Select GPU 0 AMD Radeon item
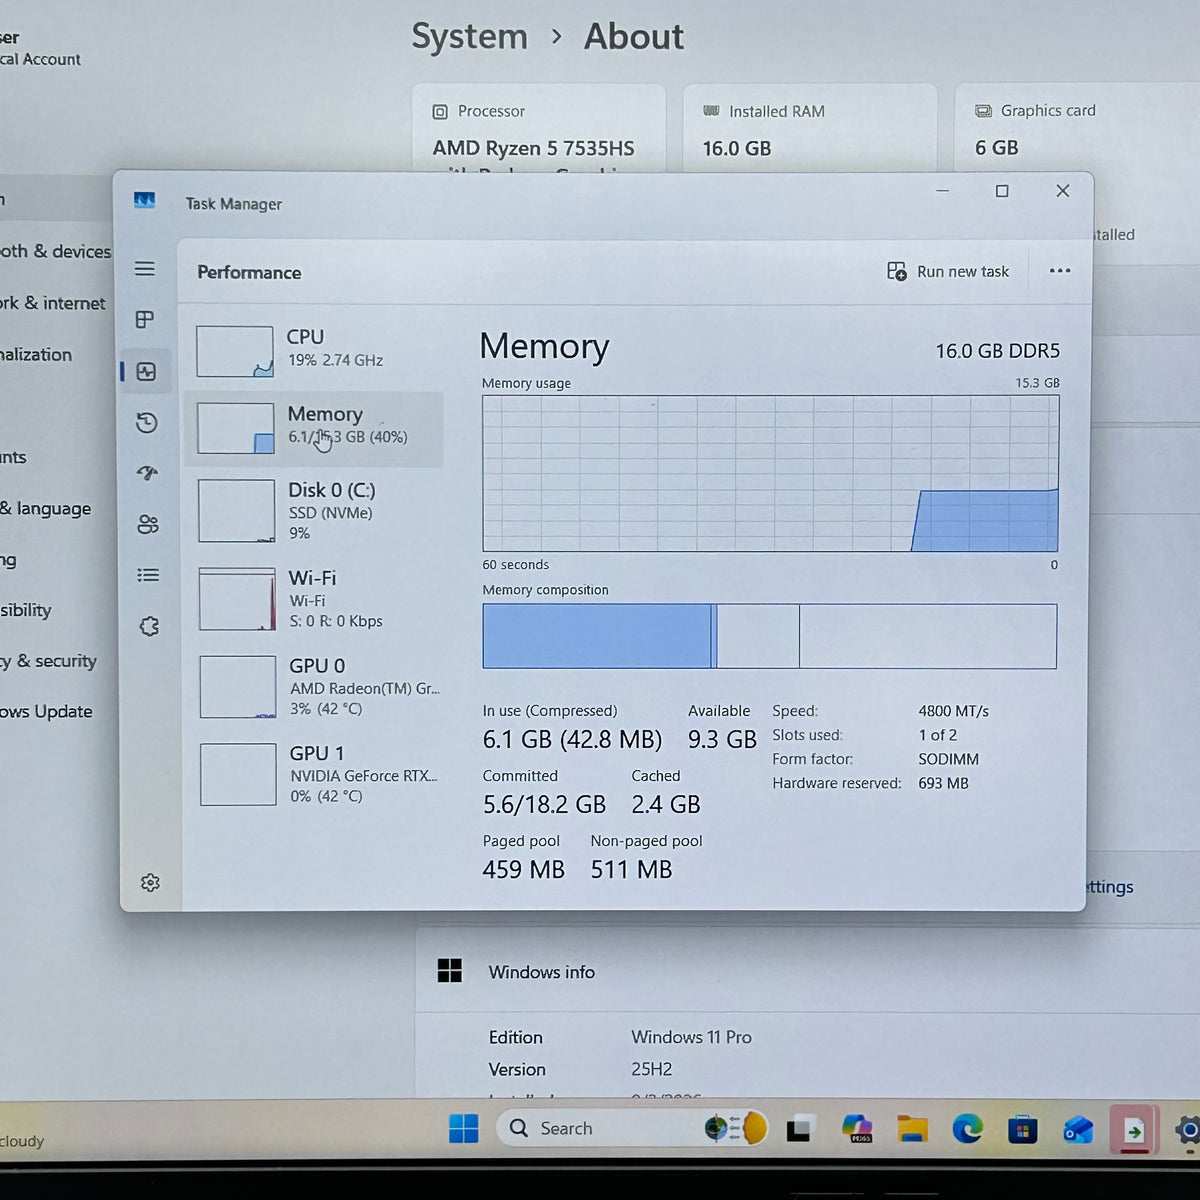1200x1200 pixels. click(x=315, y=687)
